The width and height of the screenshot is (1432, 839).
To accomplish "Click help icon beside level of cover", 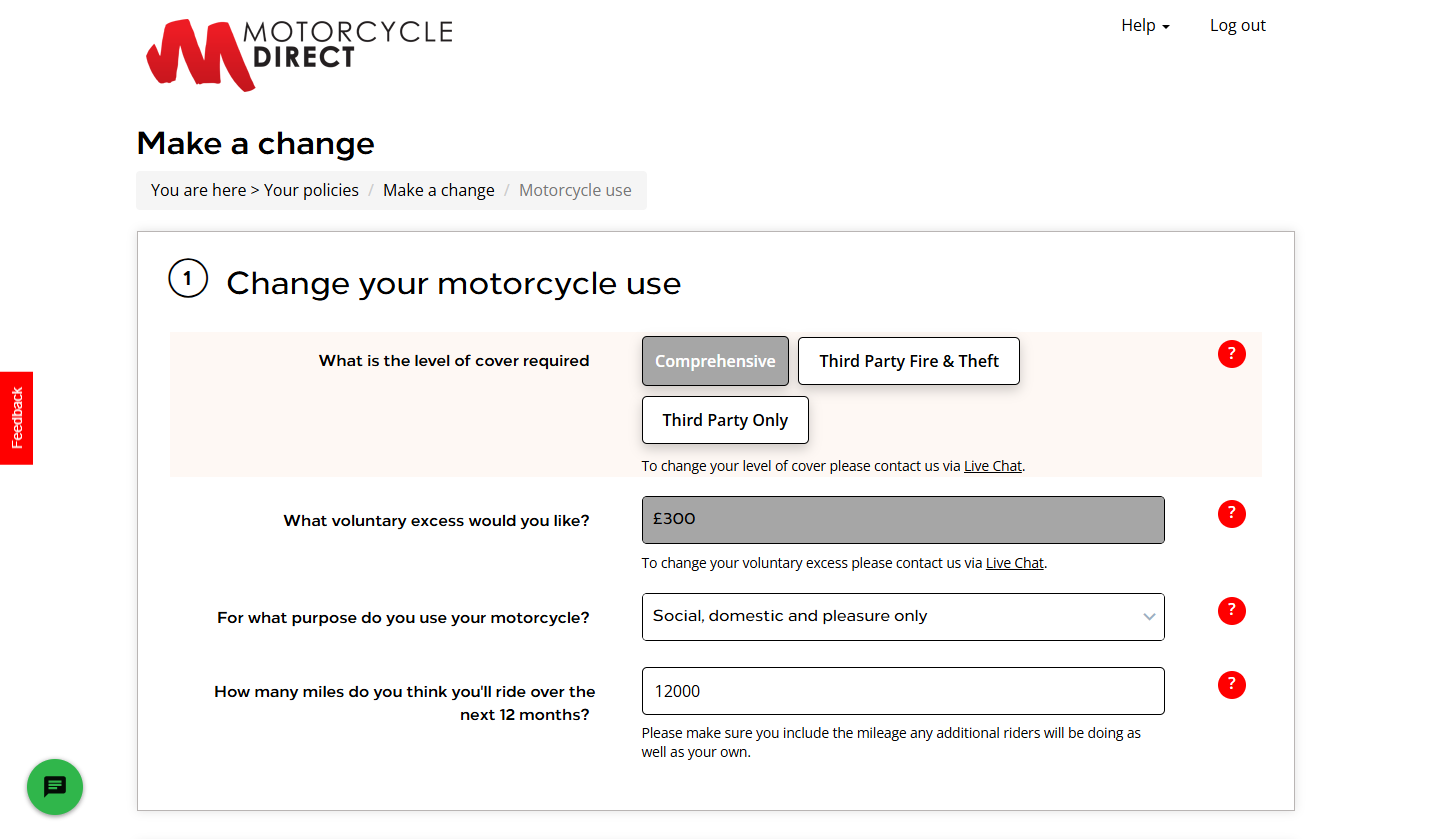I will [x=1231, y=354].
